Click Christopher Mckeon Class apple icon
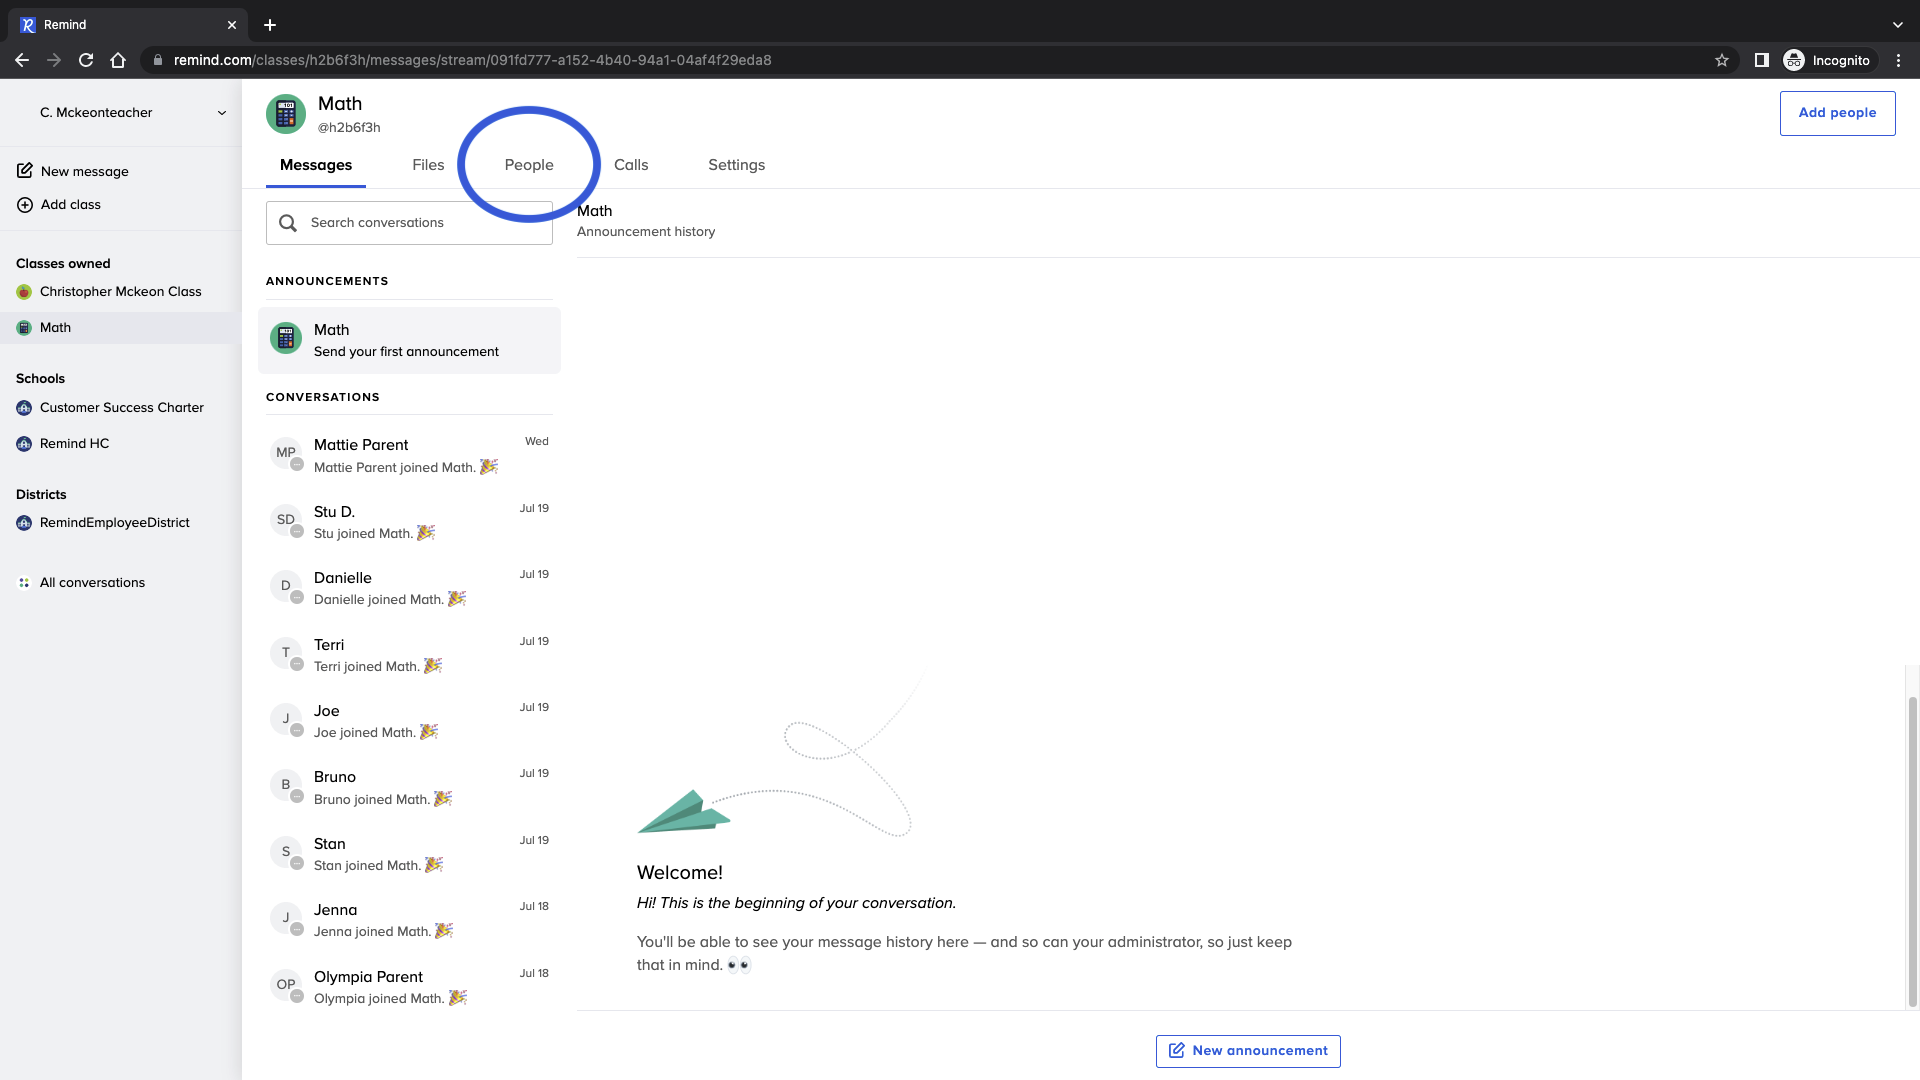 pos(24,292)
